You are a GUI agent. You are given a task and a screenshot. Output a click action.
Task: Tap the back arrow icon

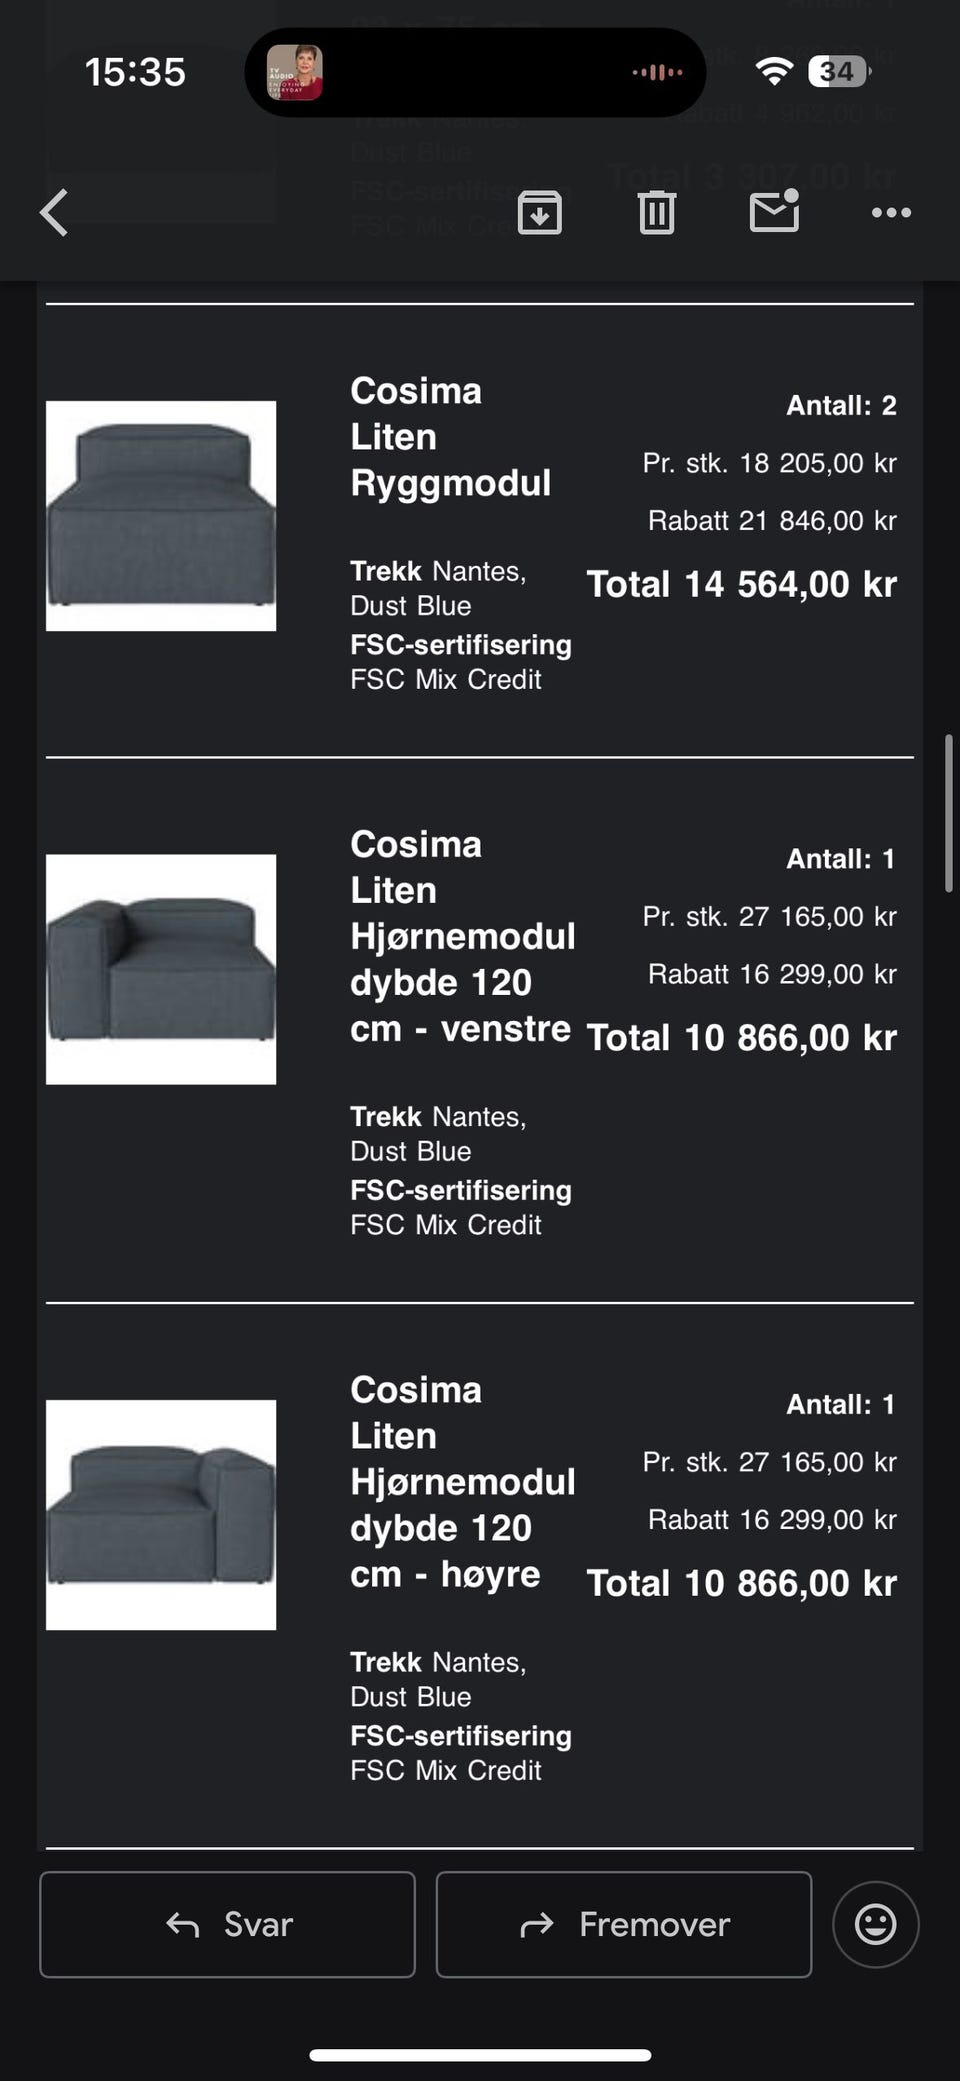(55, 213)
